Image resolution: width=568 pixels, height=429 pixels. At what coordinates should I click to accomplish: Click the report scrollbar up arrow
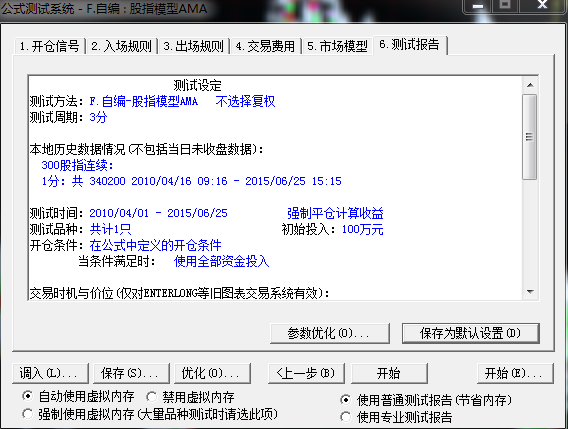[x=530, y=85]
